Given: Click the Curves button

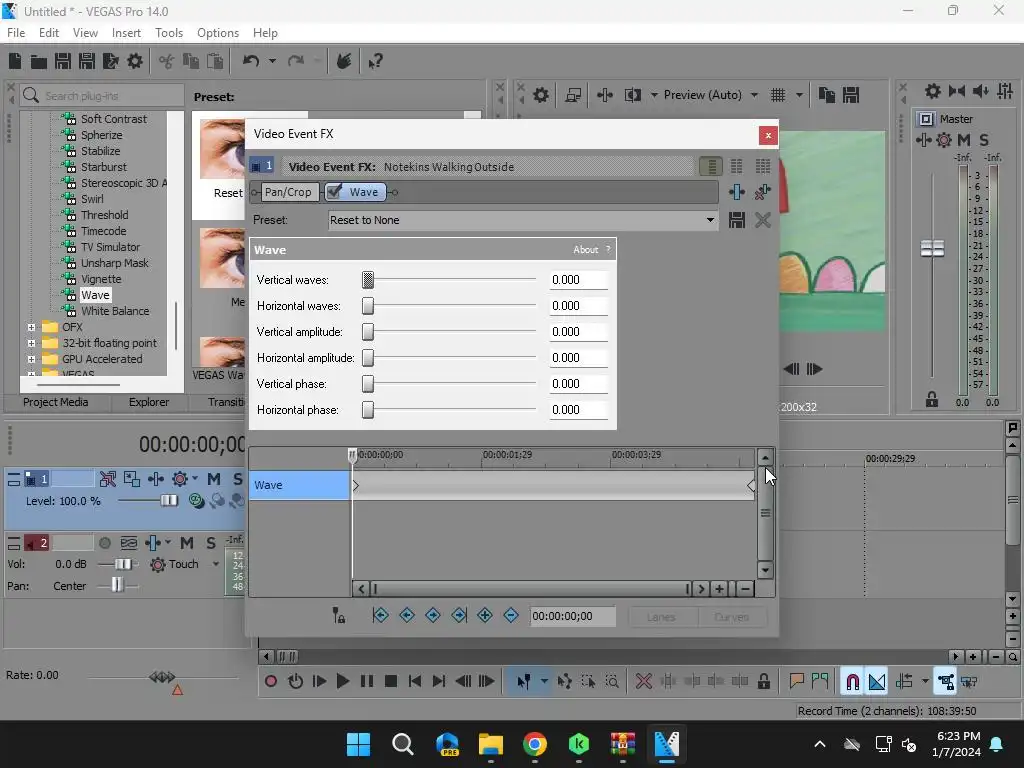Looking at the screenshot, I should click(x=731, y=617).
